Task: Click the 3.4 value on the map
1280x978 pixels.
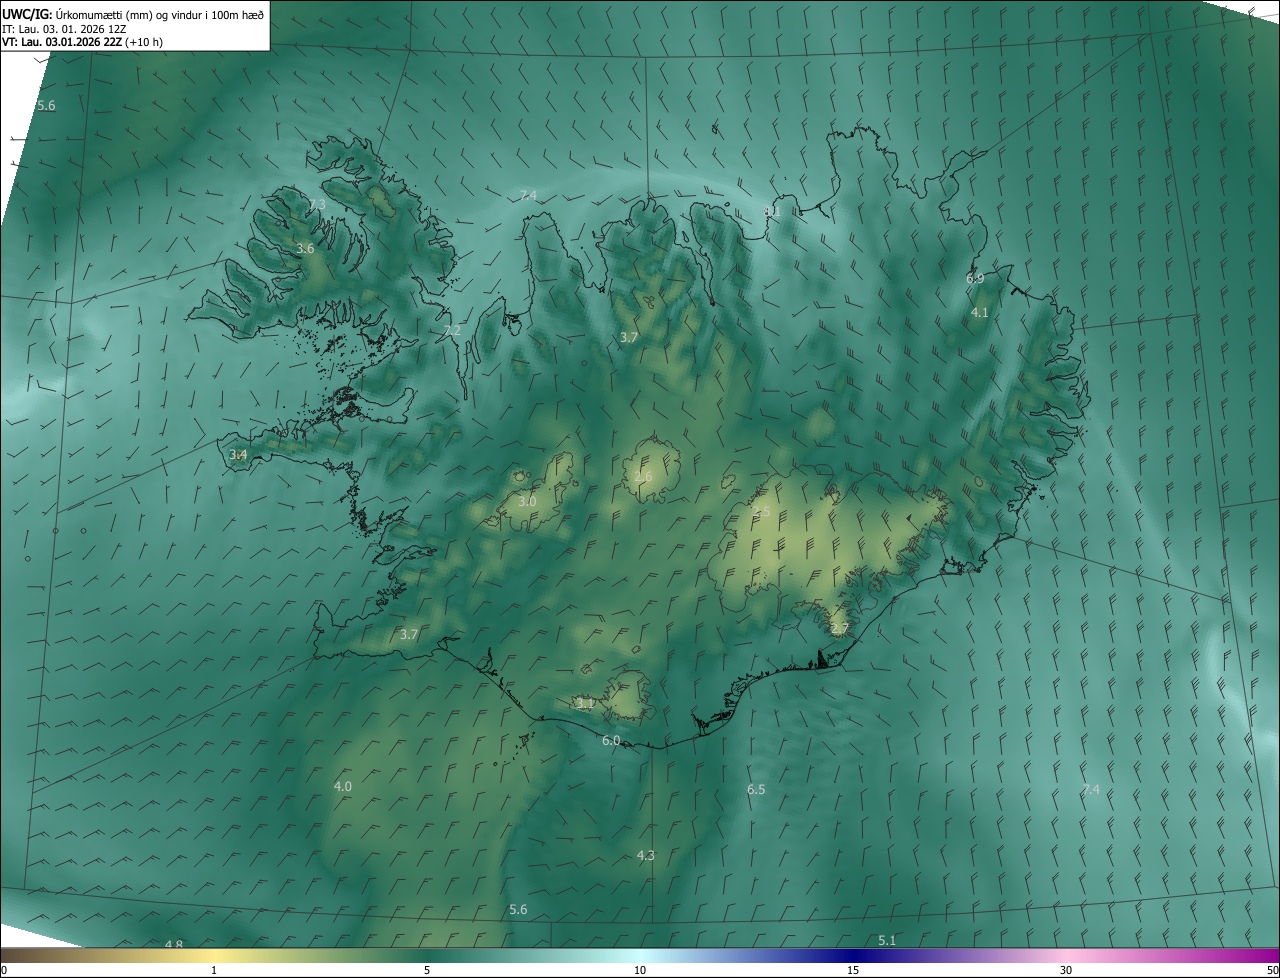Action: (238, 455)
